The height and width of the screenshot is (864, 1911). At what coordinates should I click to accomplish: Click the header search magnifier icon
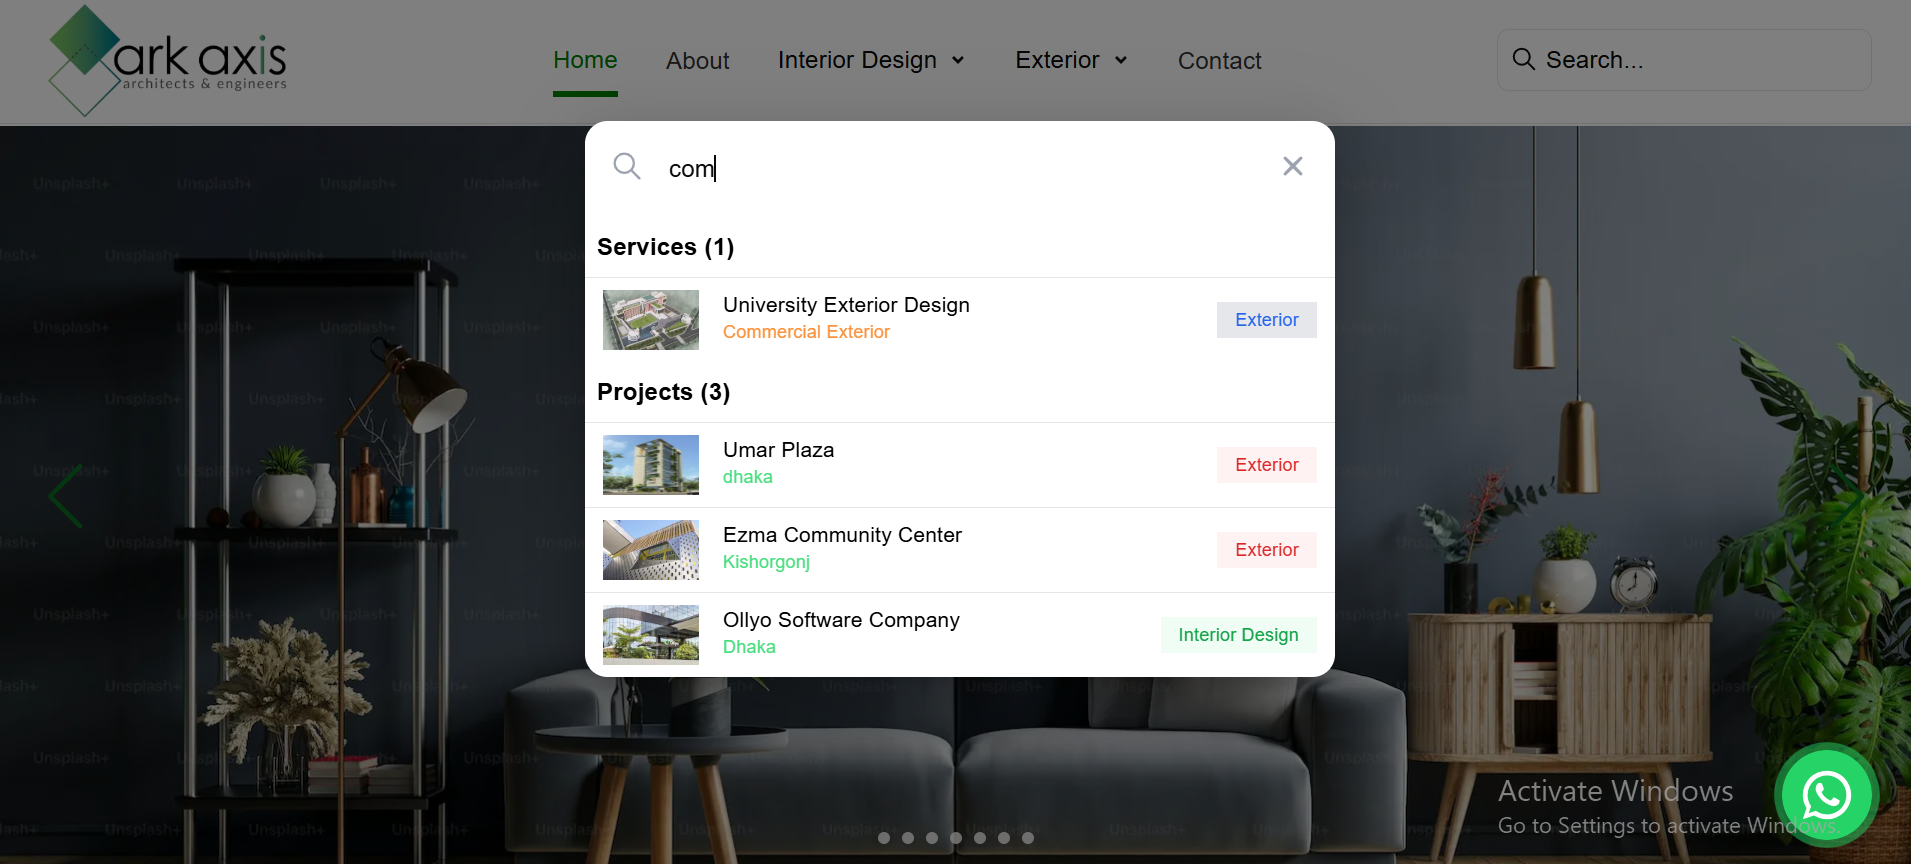click(1523, 59)
